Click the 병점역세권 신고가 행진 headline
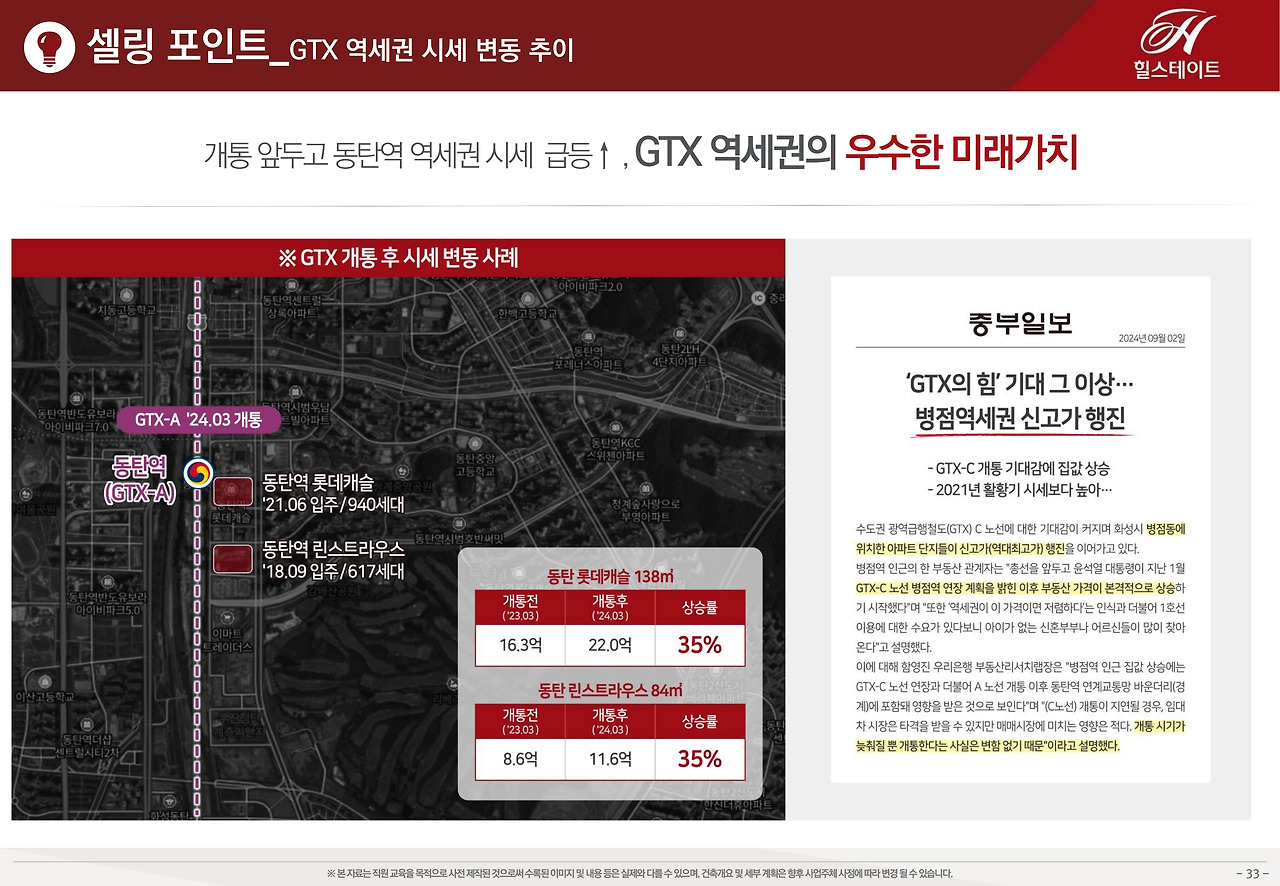This screenshot has width=1280, height=886. click(1021, 420)
